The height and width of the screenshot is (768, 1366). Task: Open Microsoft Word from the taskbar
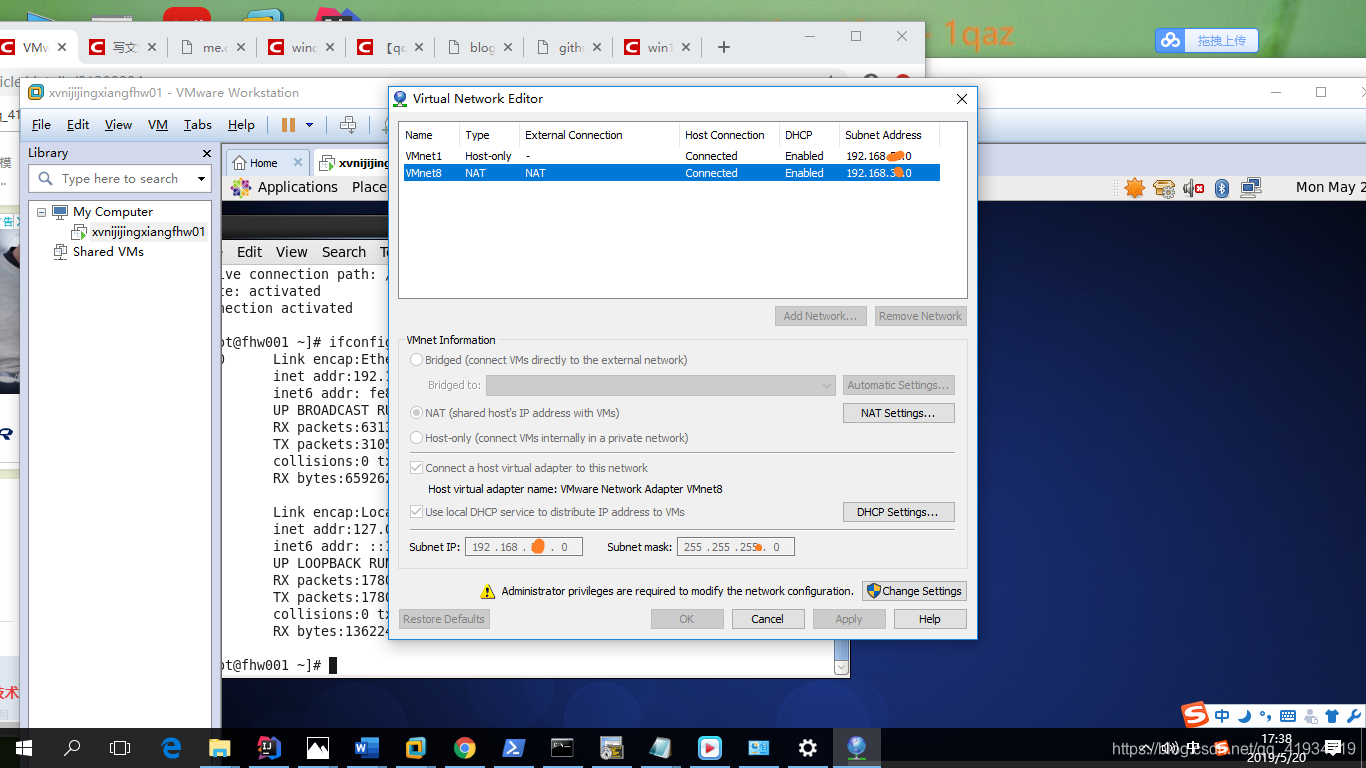tap(367, 747)
